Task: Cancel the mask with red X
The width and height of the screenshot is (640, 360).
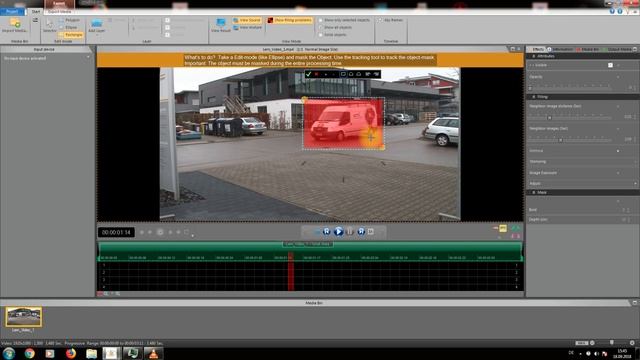Action: 316,74
